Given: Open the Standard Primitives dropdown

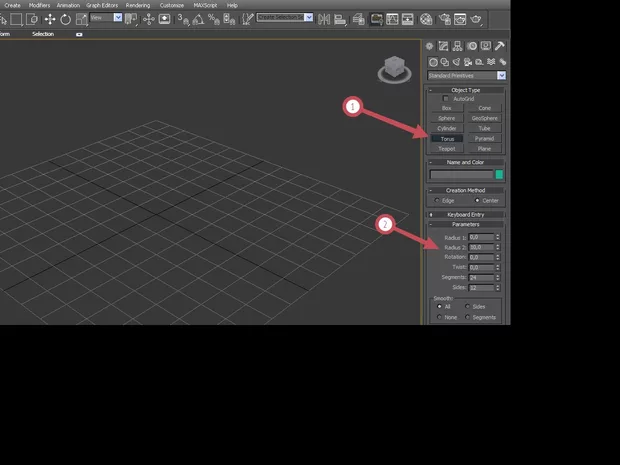Looking at the screenshot, I should pyautogui.click(x=501, y=75).
